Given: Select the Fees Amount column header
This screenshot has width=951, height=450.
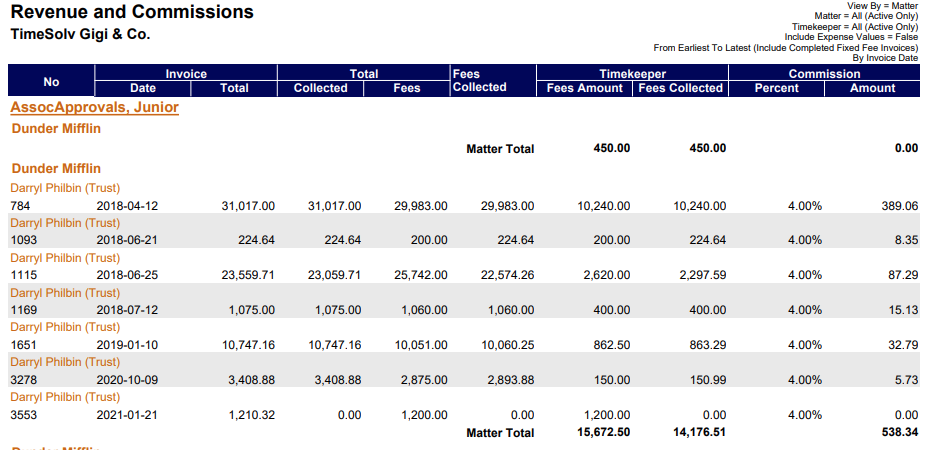Looking at the screenshot, I should pyautogui.click(x=585, y=88).
